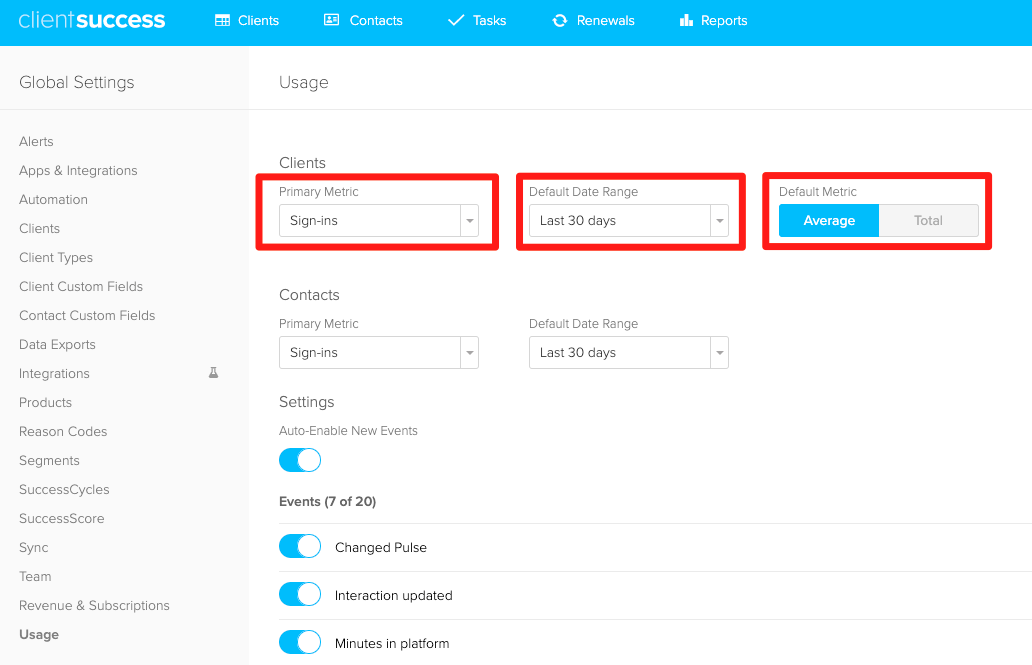Open the Revenue & Subscriptions settings
This screenshot has height=665, width=1032.
tap(94, 605)
